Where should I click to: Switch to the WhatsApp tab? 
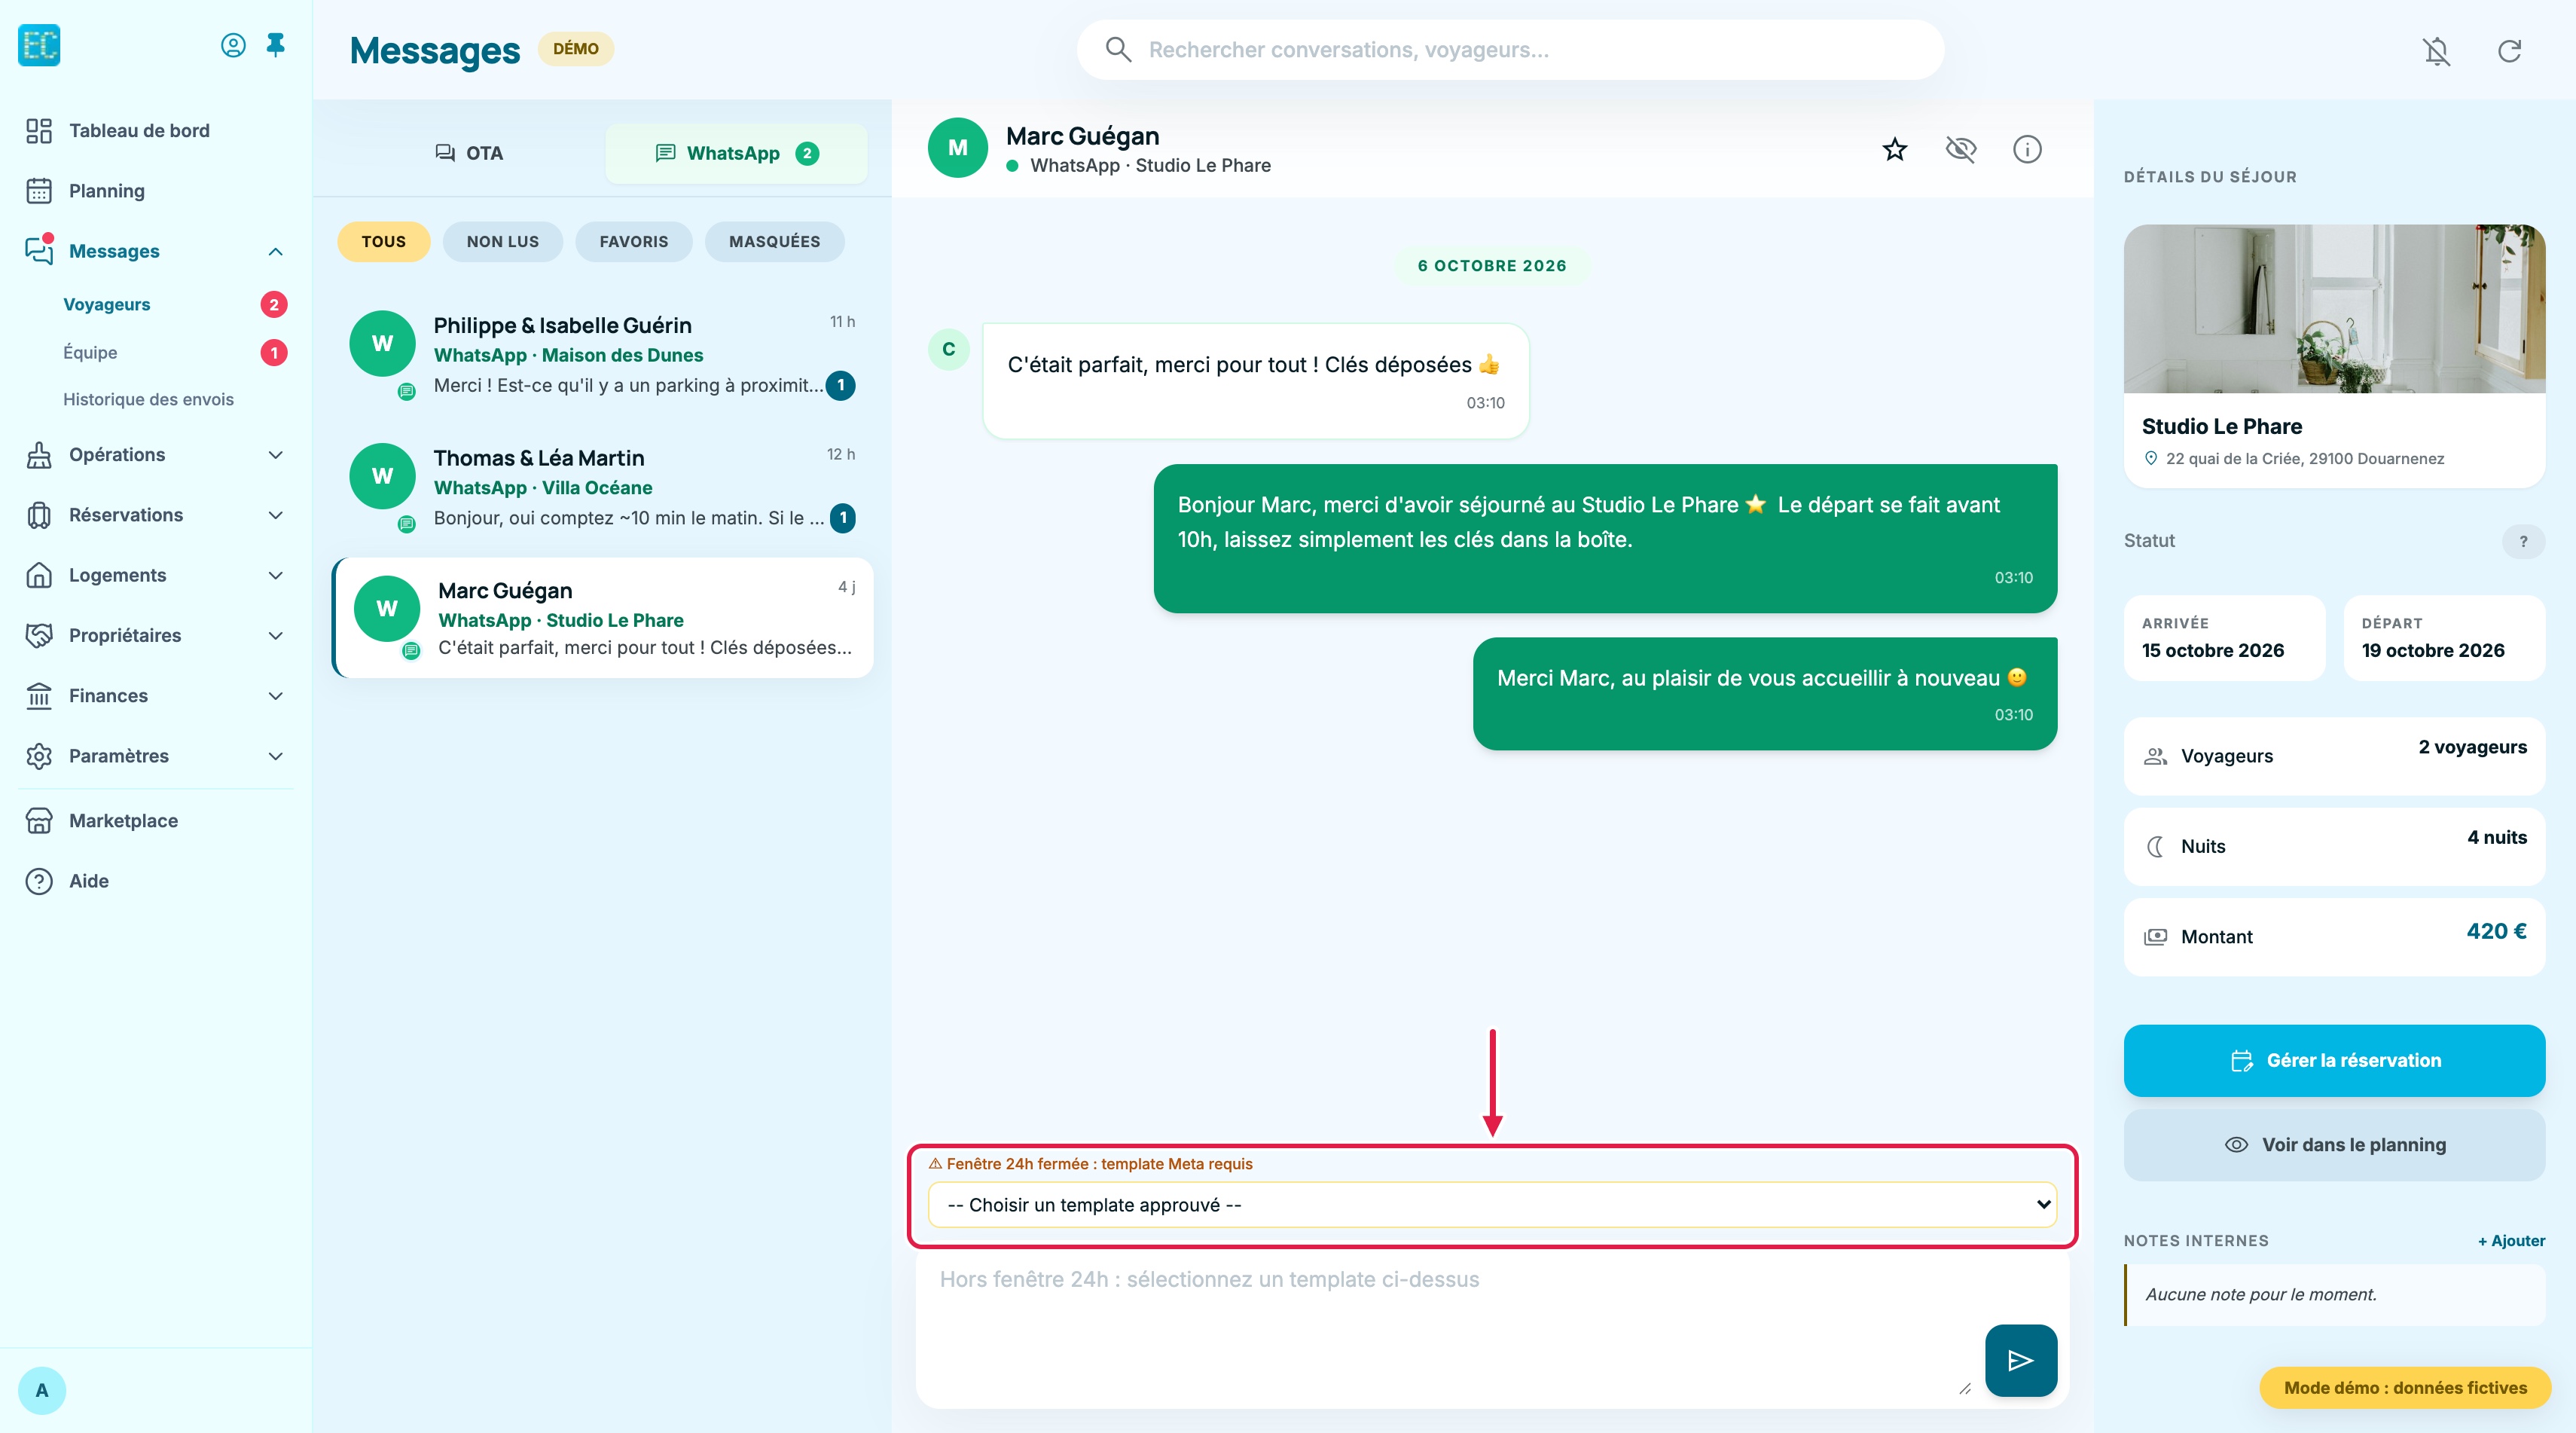click(736, 153)
